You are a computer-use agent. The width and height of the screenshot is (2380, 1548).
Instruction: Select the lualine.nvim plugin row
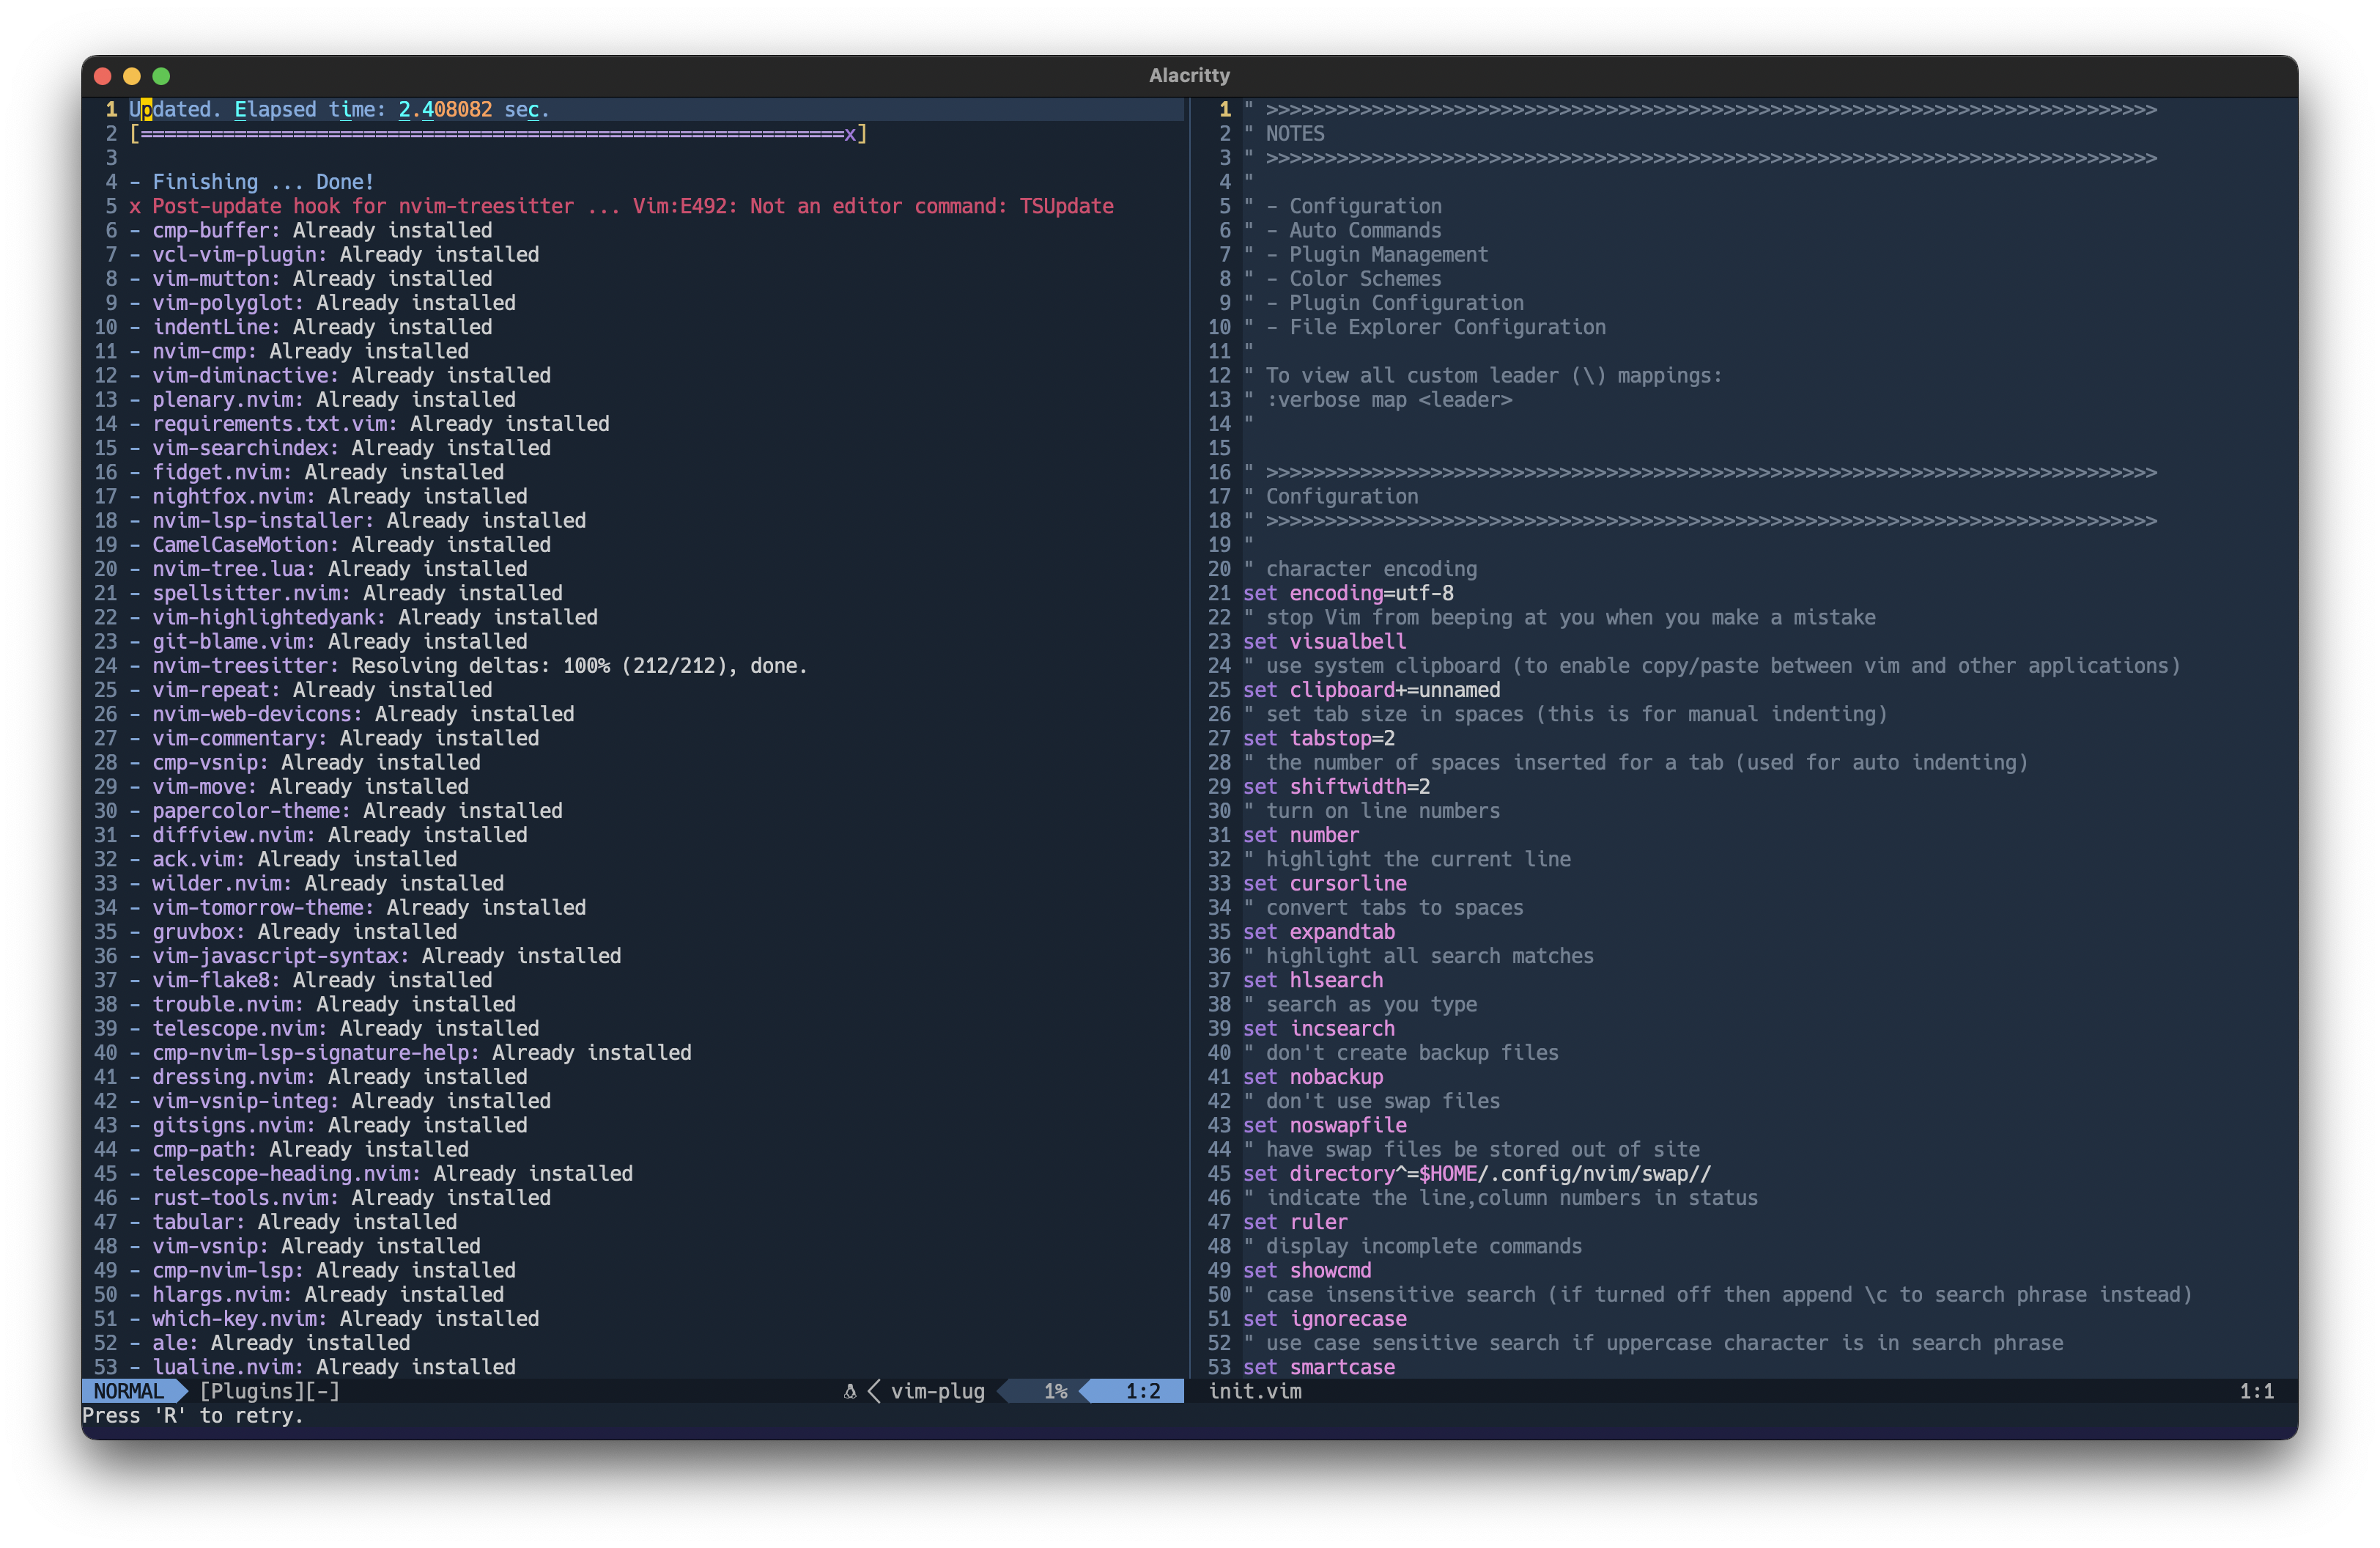[x=322, y=1367]
